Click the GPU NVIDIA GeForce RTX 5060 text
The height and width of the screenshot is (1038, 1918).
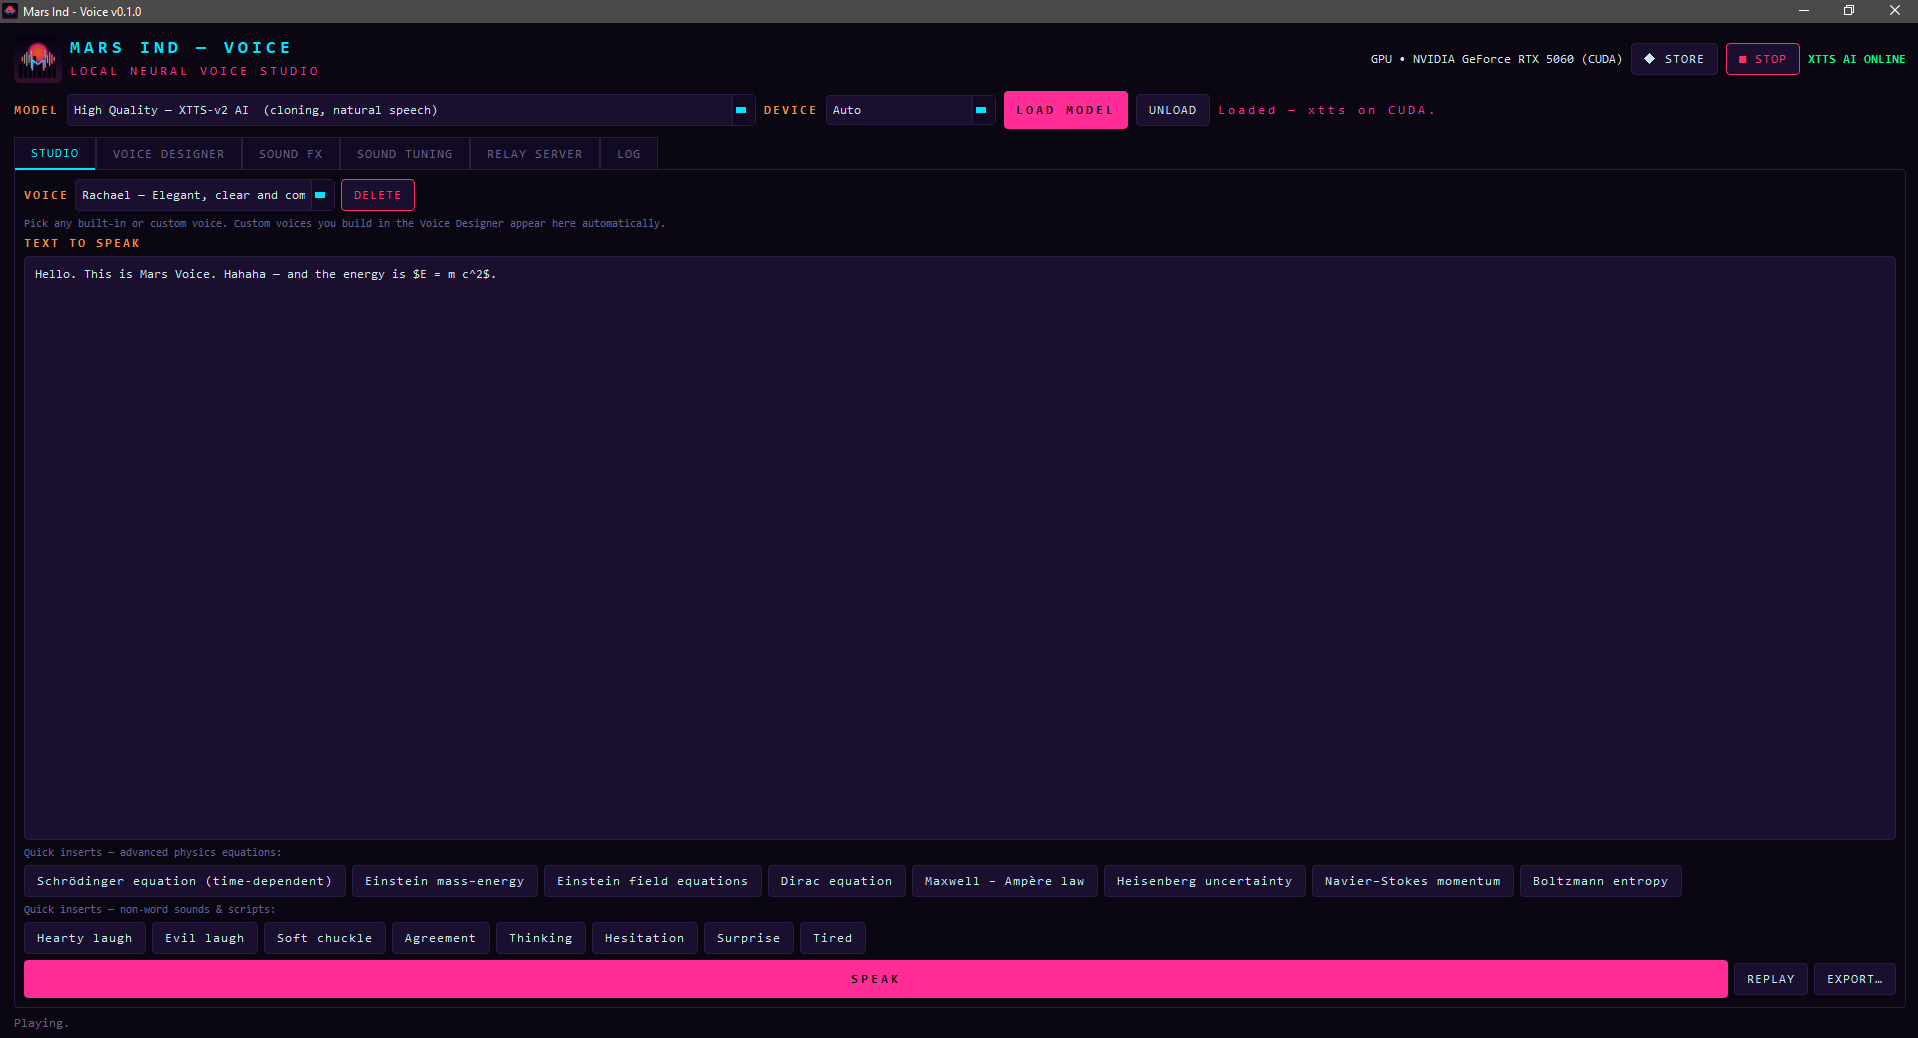pos(1496,59)
